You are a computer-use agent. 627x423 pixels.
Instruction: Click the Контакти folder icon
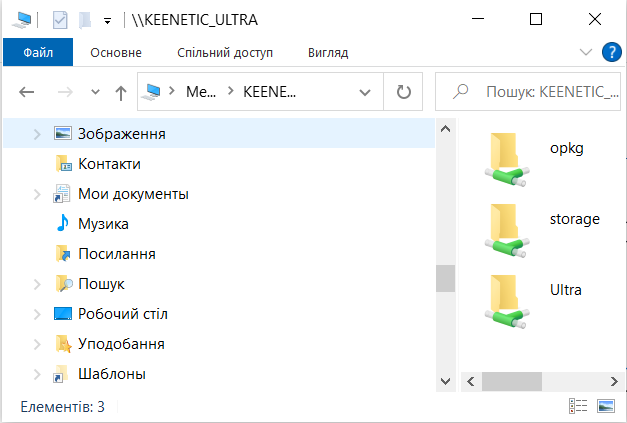tap(63, 164)
